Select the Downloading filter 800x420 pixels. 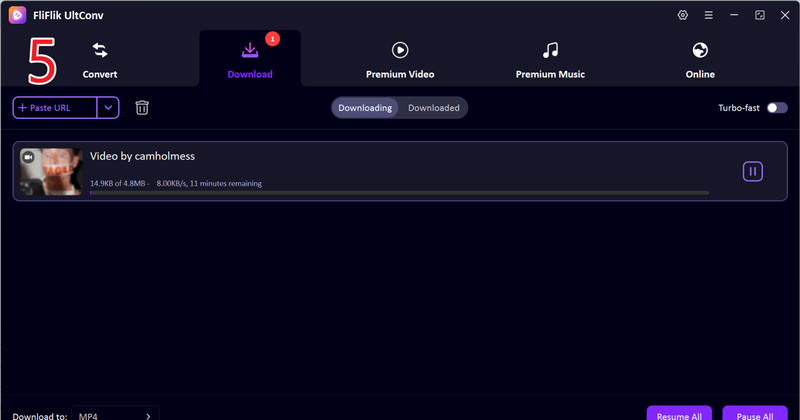click(x=365, y=108)
